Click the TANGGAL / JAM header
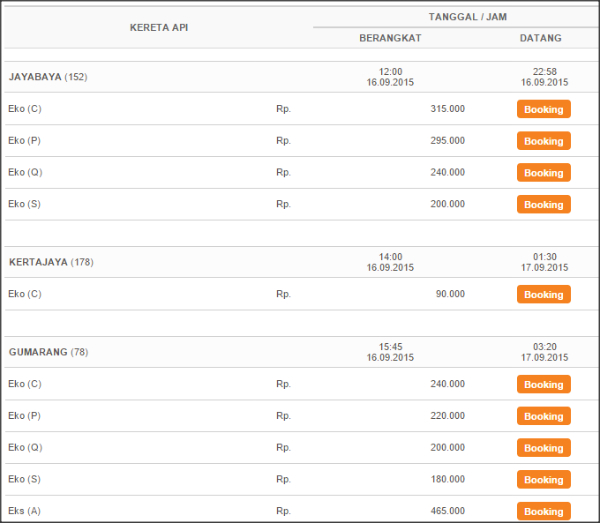 tap(468, 17)
